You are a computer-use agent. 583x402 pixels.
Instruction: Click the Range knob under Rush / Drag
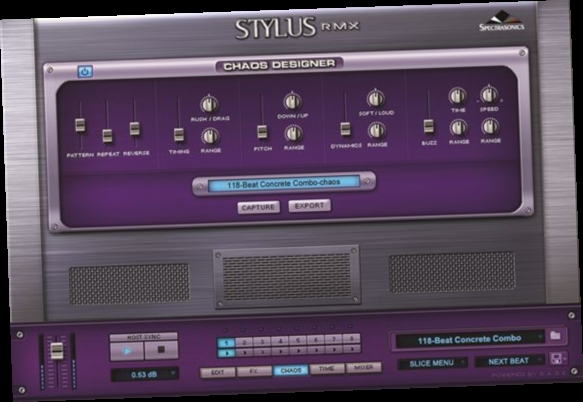[210, 136]
